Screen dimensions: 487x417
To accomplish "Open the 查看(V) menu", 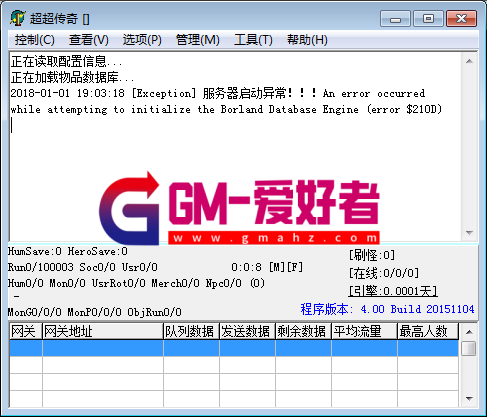I will [x=89, y=40].
